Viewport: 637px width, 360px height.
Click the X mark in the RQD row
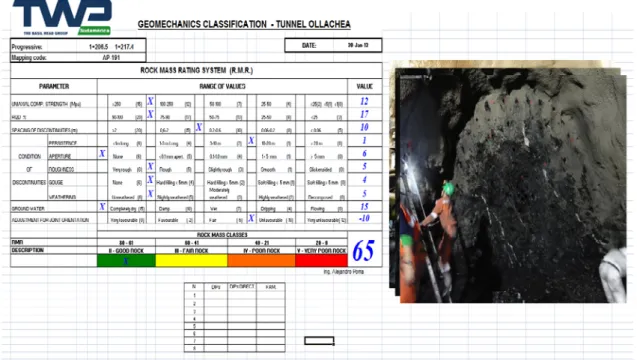coord(150,114)
